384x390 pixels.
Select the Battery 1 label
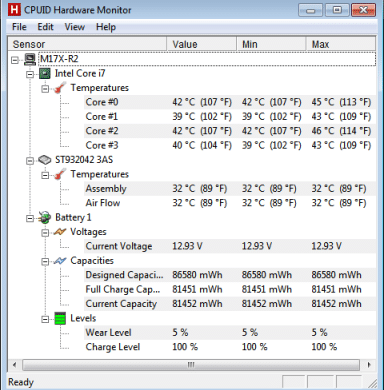point(73,217)
